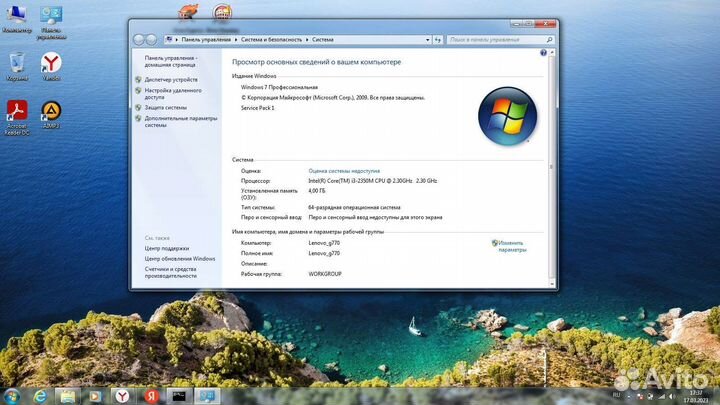Click the 'Система и безопасность' breadcrumb

(271, 40)
